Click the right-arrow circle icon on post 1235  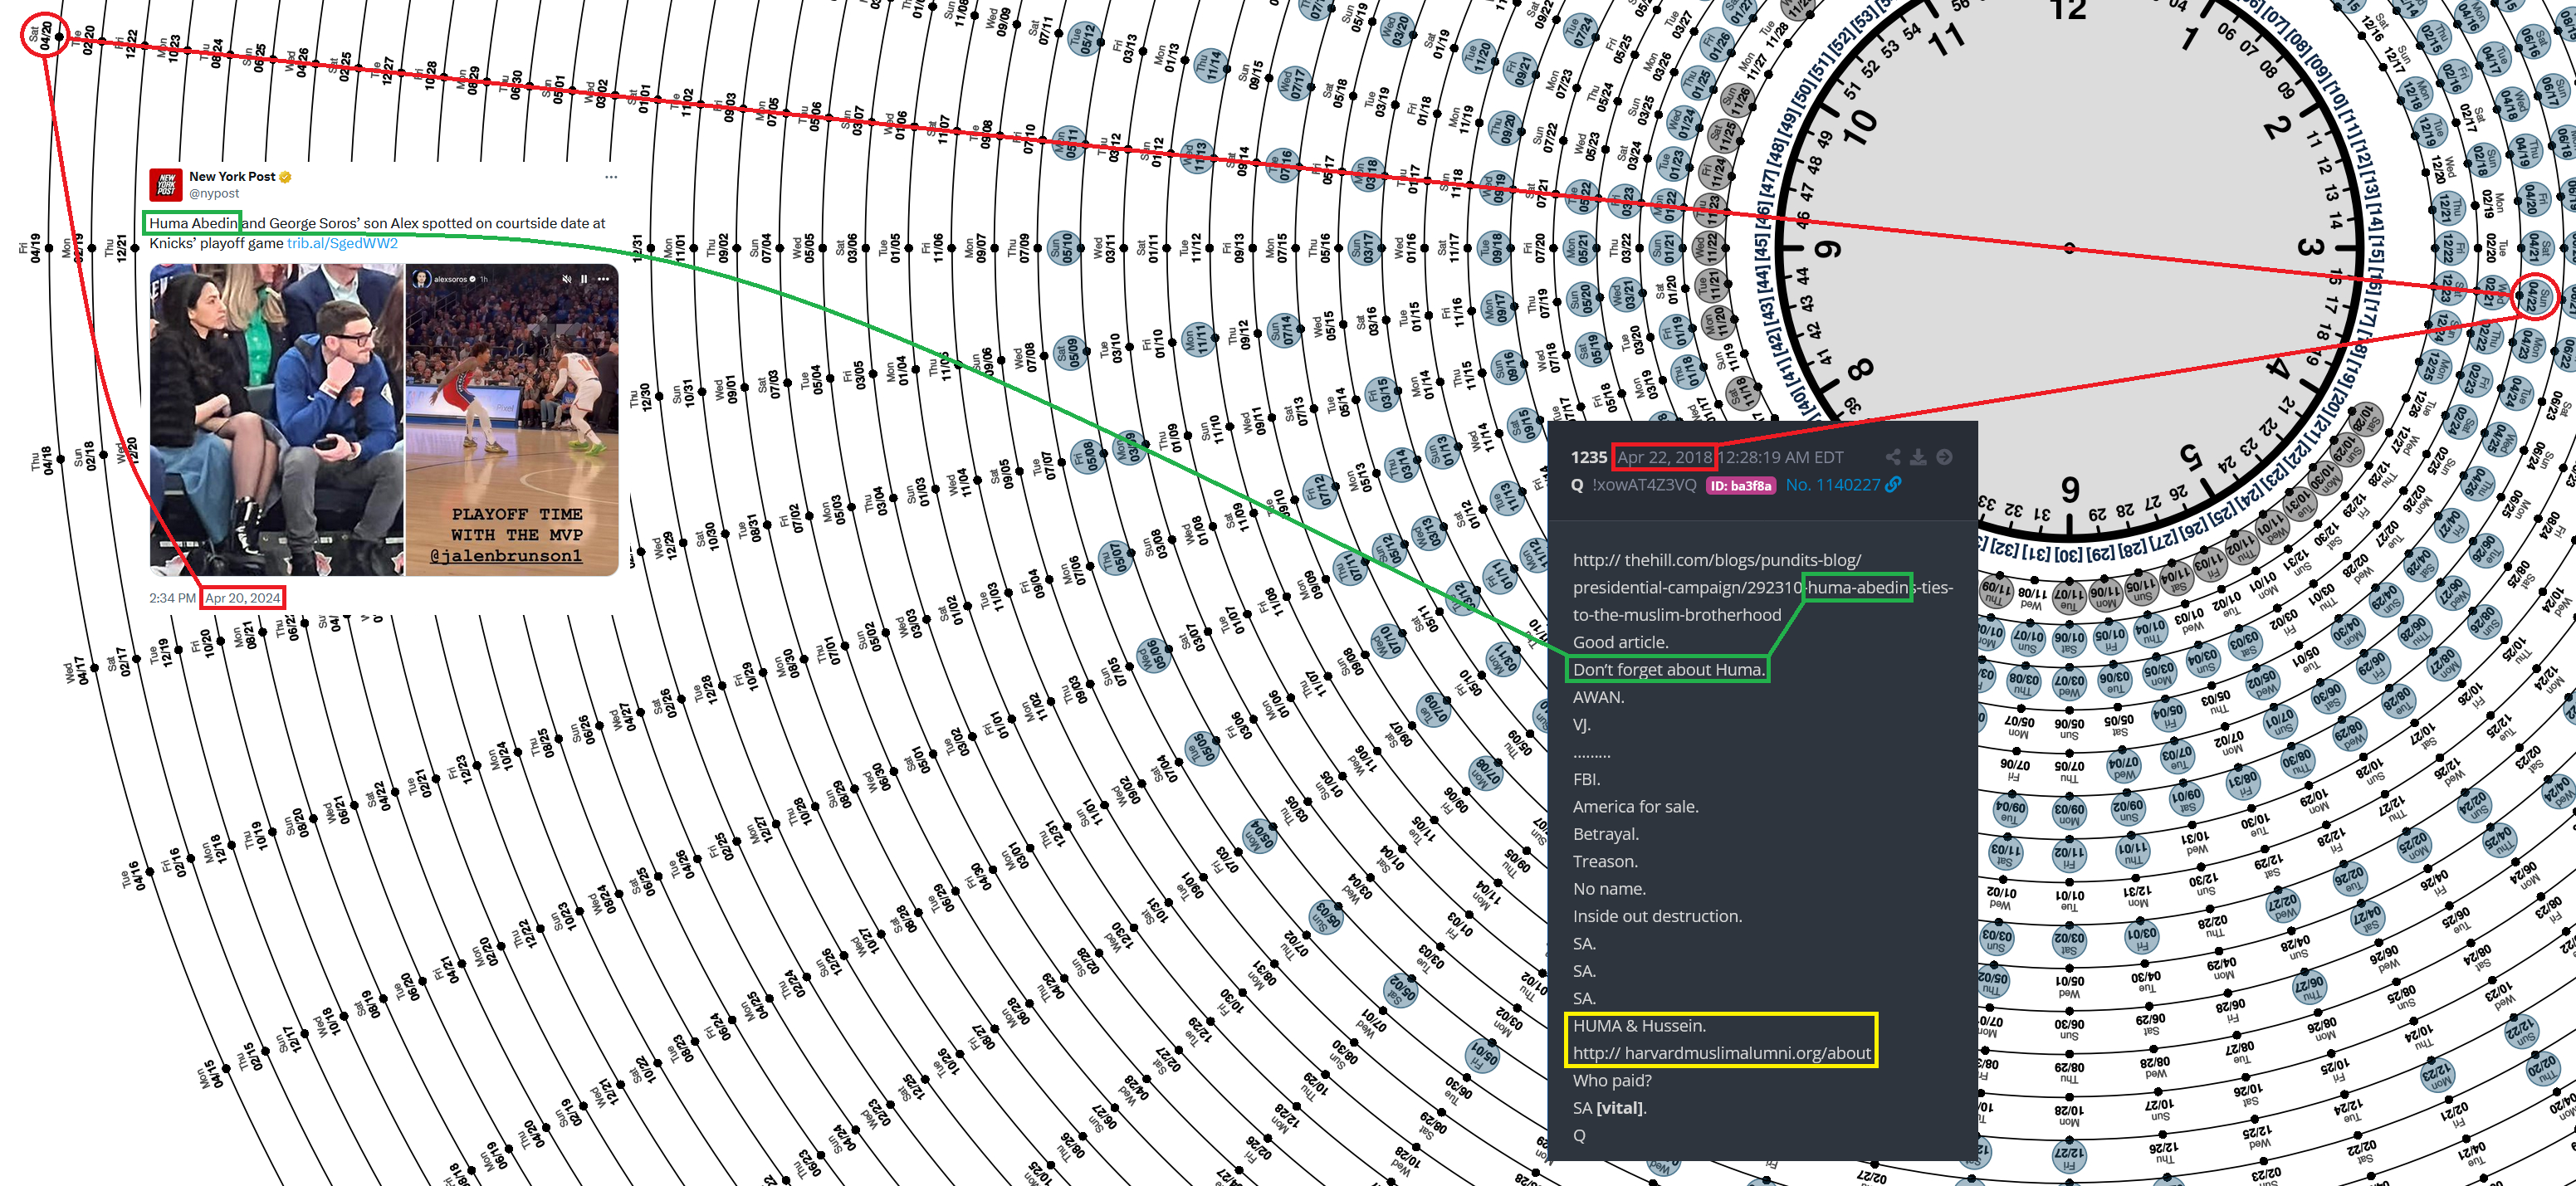click(1944, 457)
